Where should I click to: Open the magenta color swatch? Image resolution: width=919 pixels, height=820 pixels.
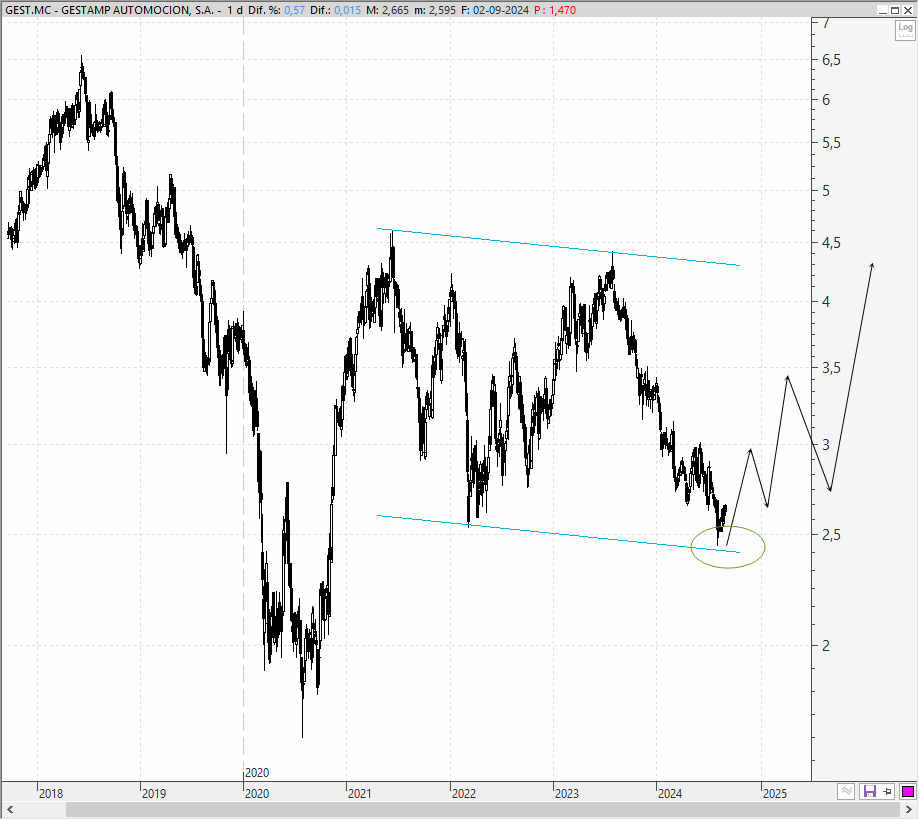[x=907, y=792]
